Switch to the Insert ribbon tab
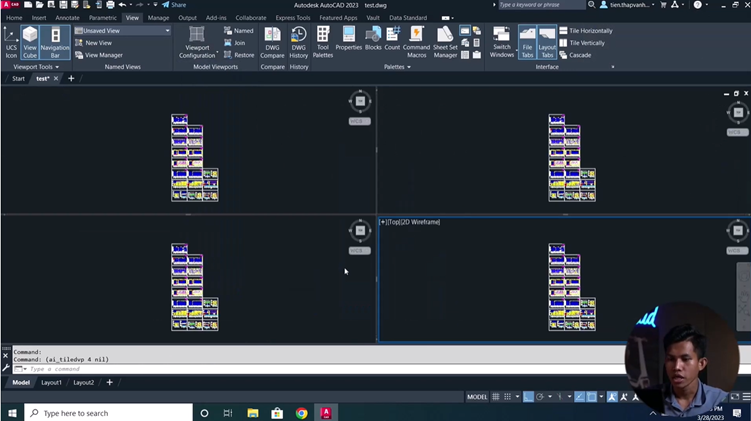 (39, 18)
